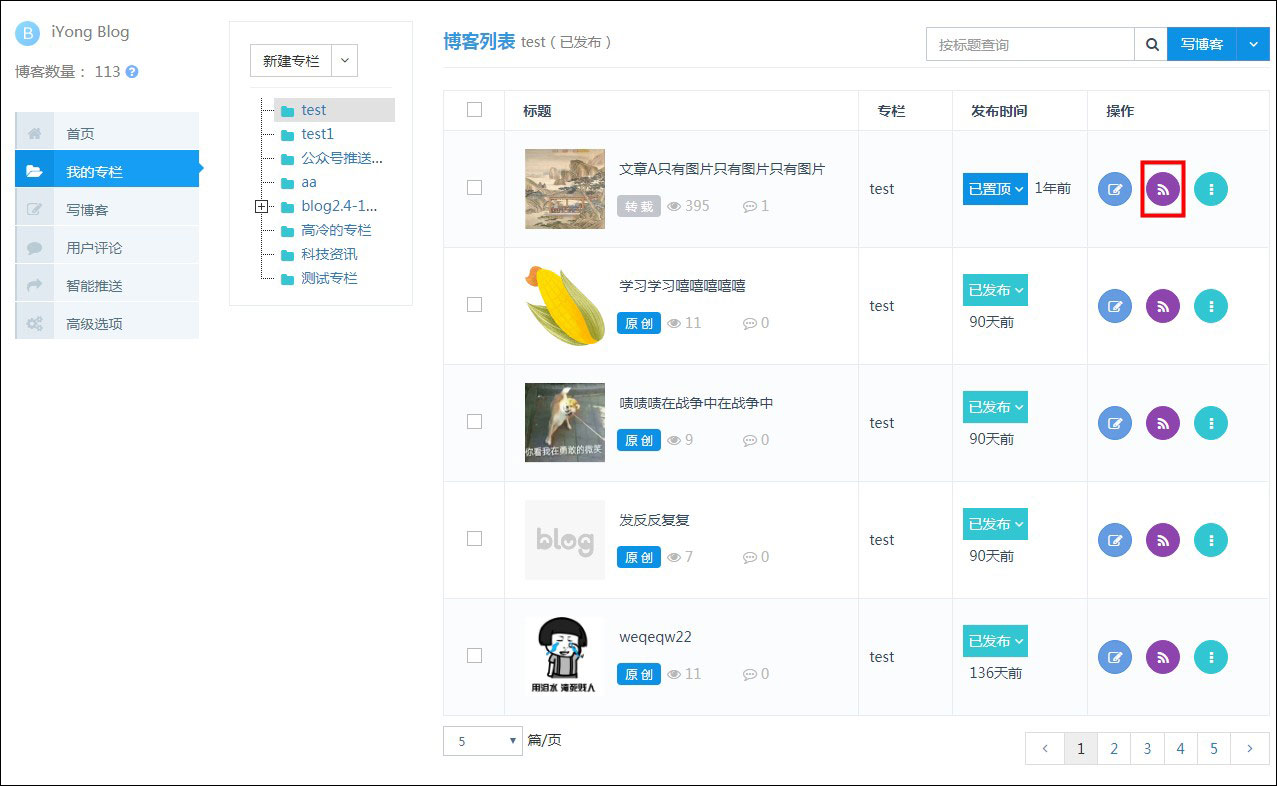Viewport: 1277px width, 786px height.
Task: Click RSS push icon for 发反反复复 row
Action: click(1163, 540)
